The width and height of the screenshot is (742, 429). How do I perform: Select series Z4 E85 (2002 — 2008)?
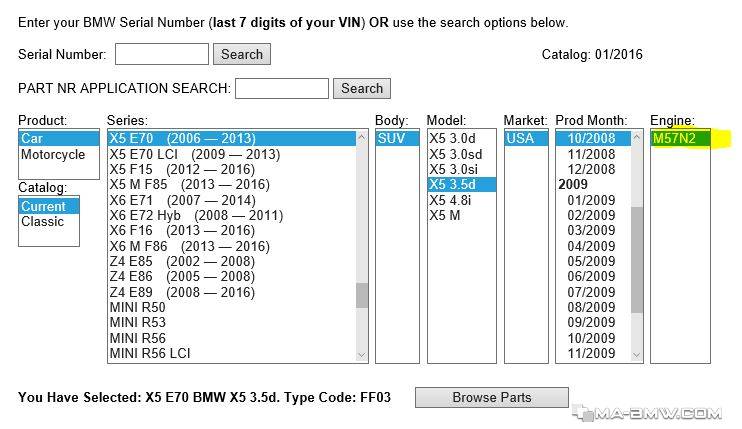point(232,261)
